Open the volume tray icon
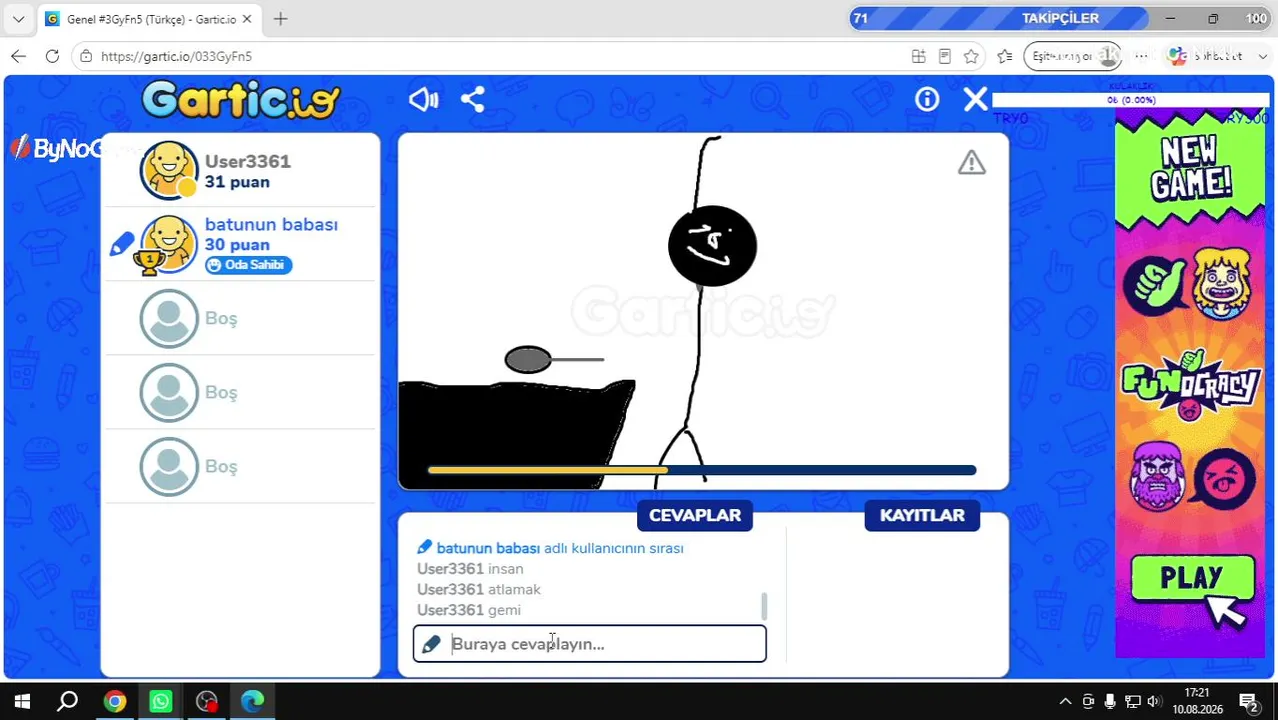Screen dimensions: 1278x720 [x=1154, y=702]
